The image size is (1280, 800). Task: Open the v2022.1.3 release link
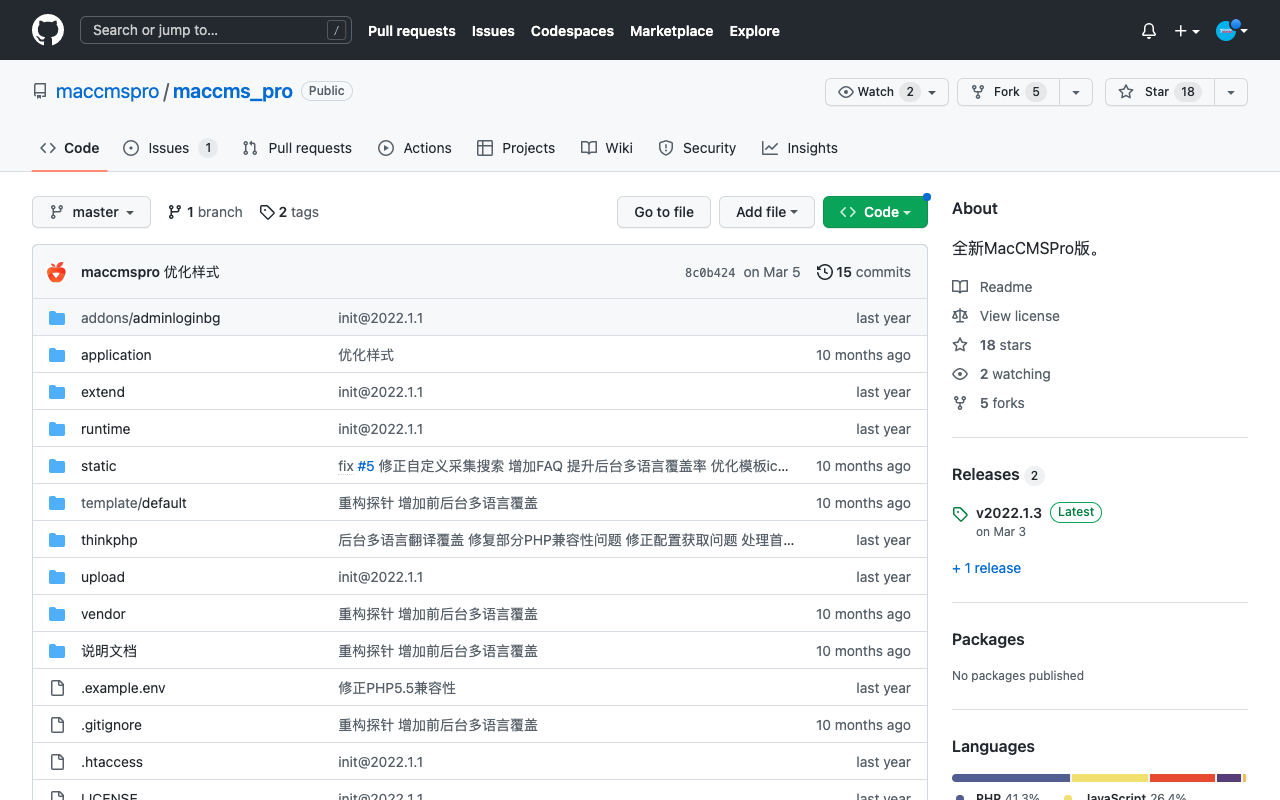(x=1008, y=512)
